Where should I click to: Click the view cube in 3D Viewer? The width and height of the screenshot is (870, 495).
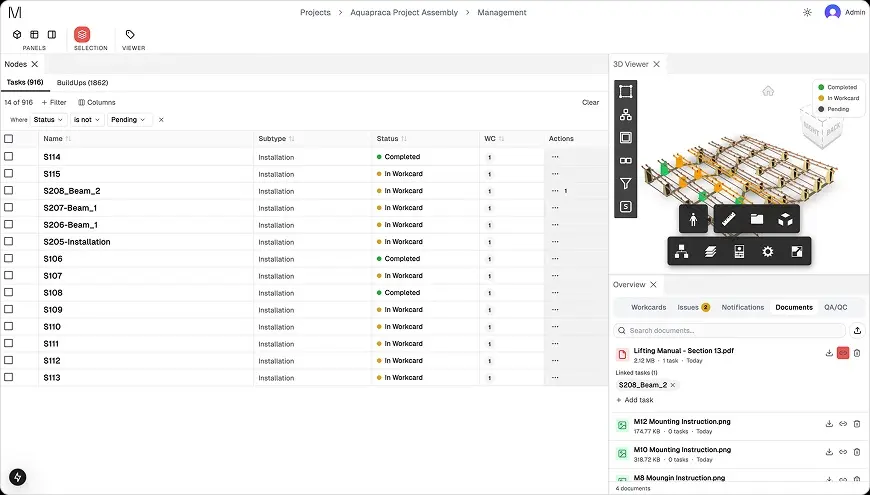(821, 129)
